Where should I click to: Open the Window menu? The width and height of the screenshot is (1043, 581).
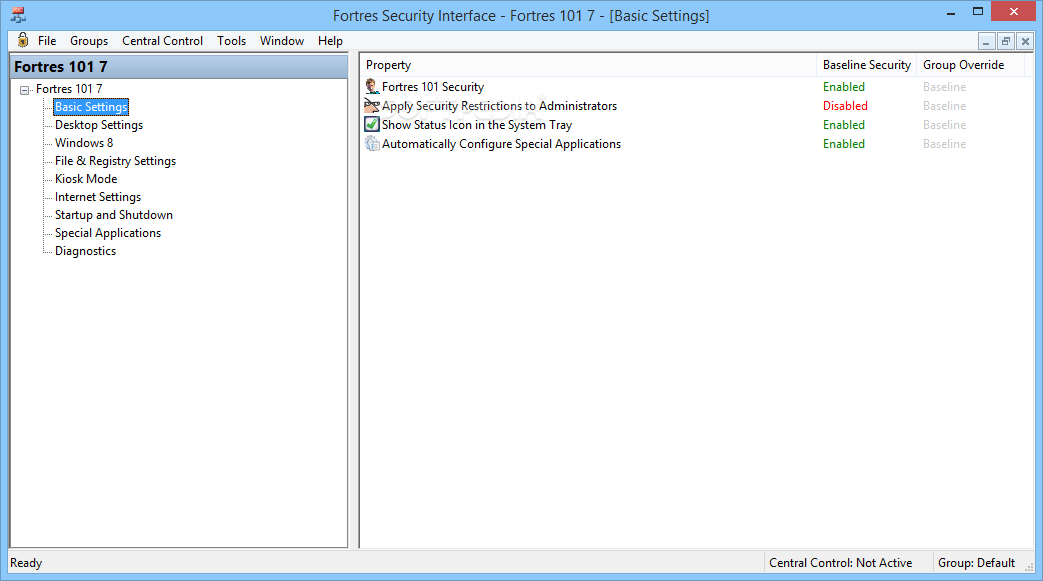pos(281,41)
